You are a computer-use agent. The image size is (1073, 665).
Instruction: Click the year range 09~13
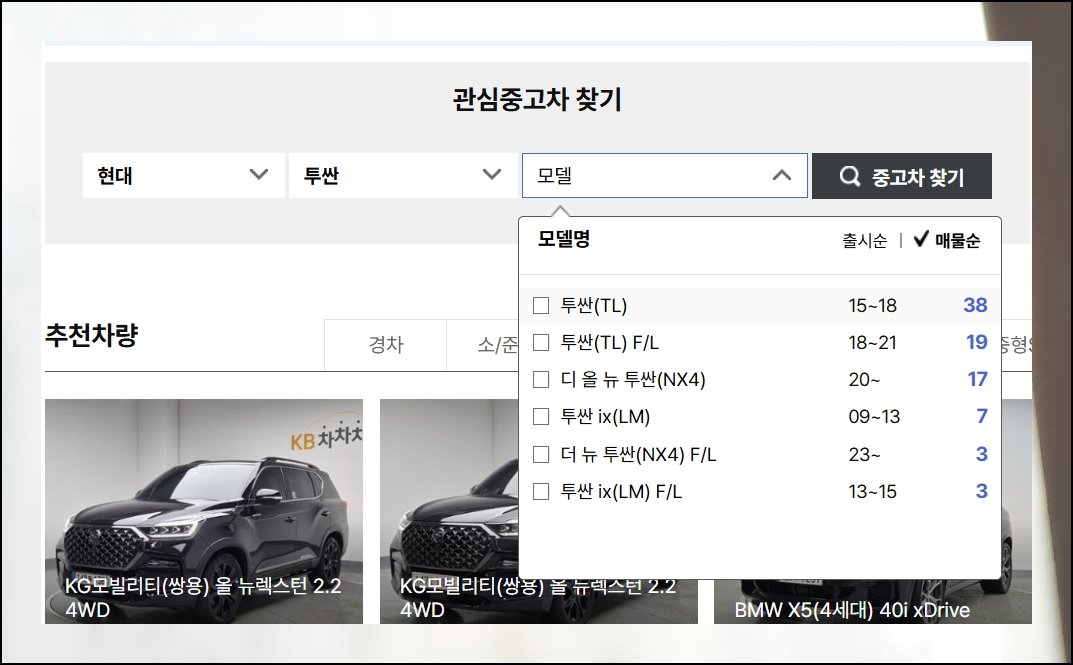click(874, 417)
